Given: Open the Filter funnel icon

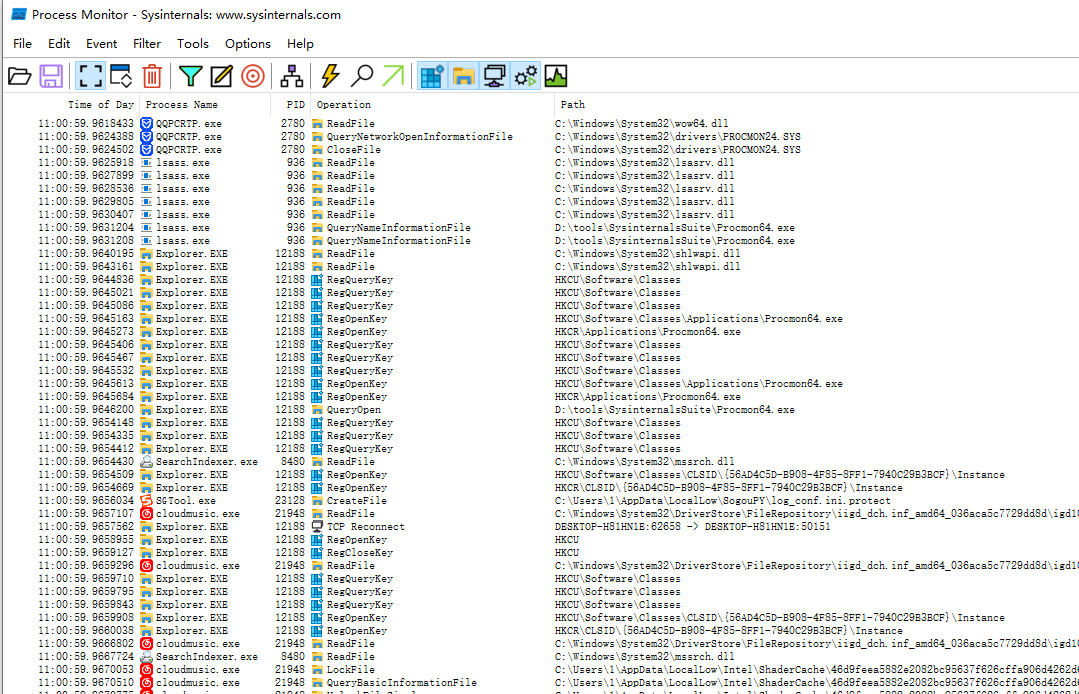Looking at the screenshot, I should coord(190,76).
